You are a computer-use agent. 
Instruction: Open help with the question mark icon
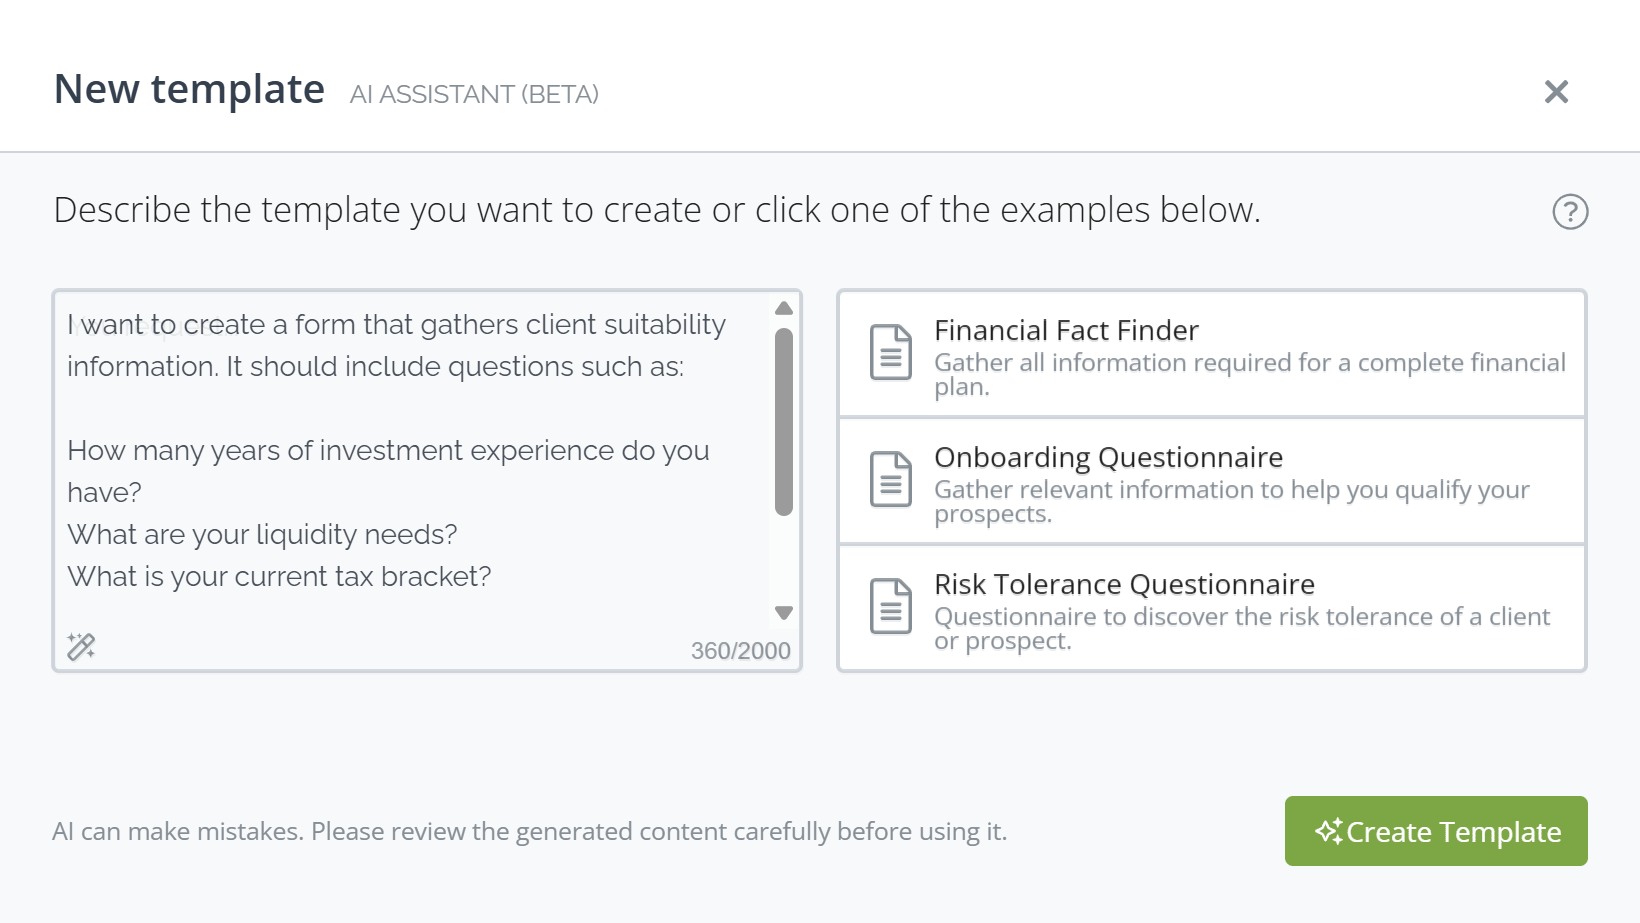[x=1570, y=212]
